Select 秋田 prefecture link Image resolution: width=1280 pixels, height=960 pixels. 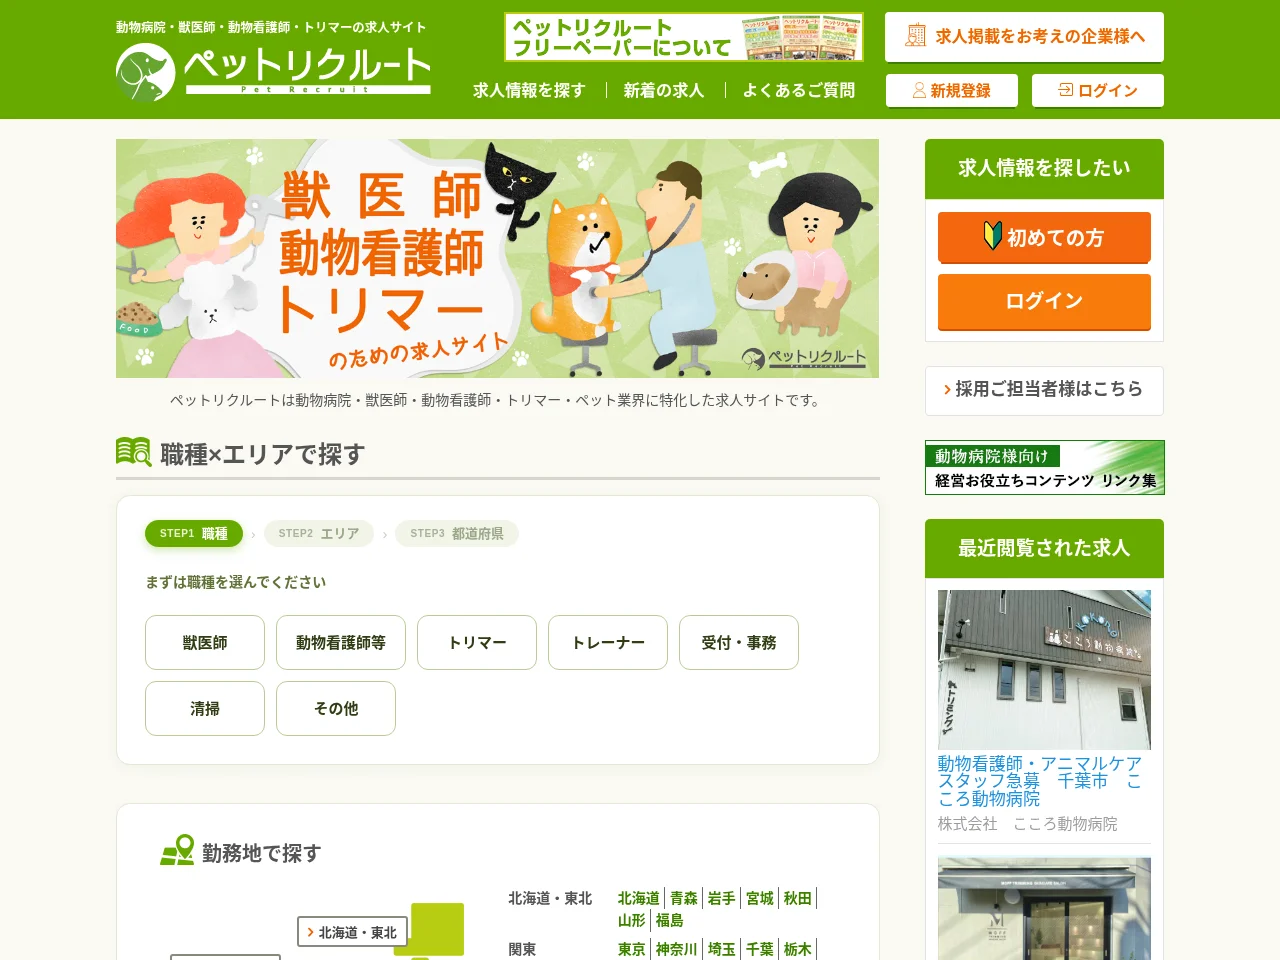pos(798,898)
